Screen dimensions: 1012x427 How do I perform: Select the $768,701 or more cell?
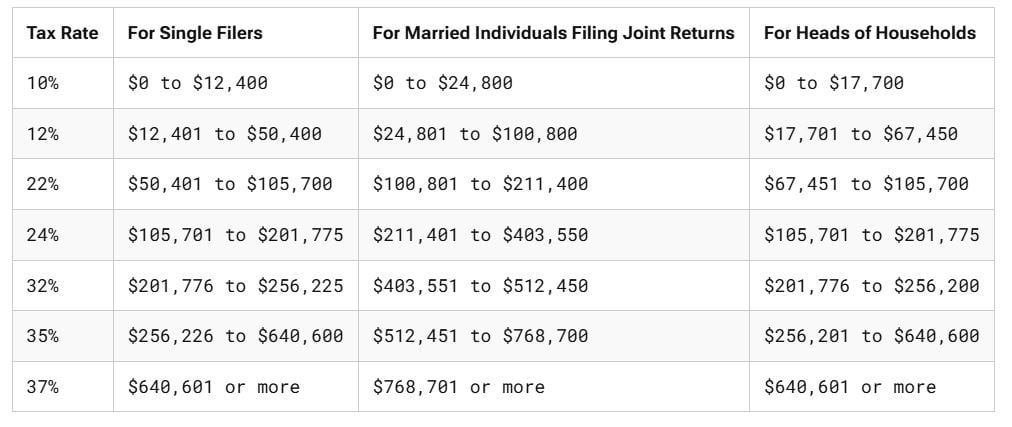[x=459, y=387]
